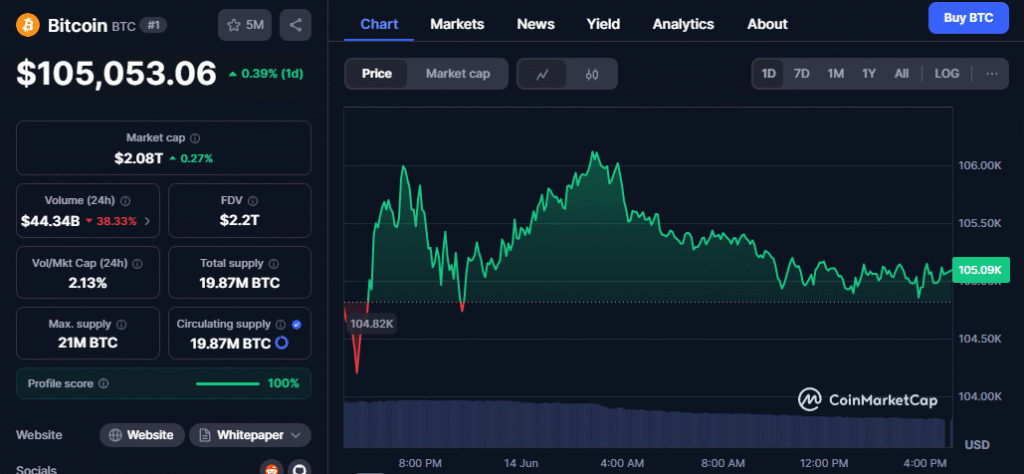Set chart range to 1D
This screenshot has width=1024, height=474.
coord(769,74)
